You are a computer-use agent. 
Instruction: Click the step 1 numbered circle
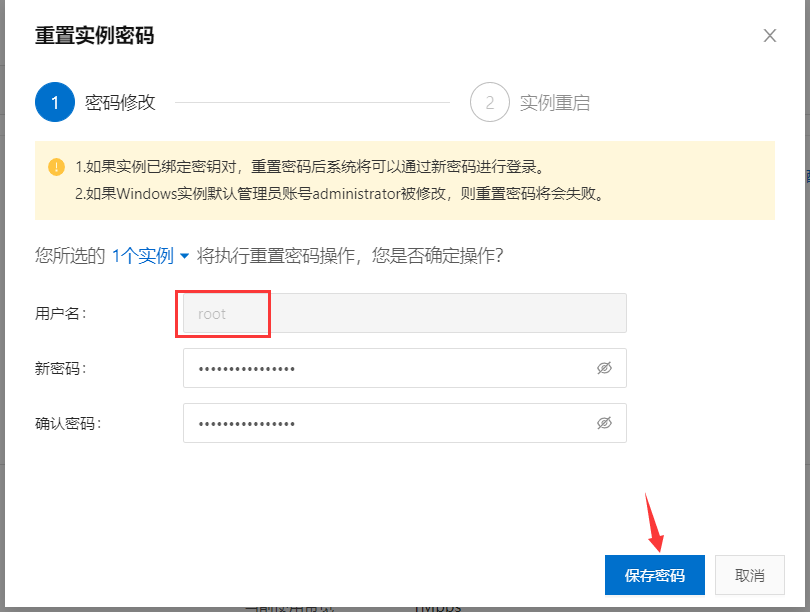point(54,102)
